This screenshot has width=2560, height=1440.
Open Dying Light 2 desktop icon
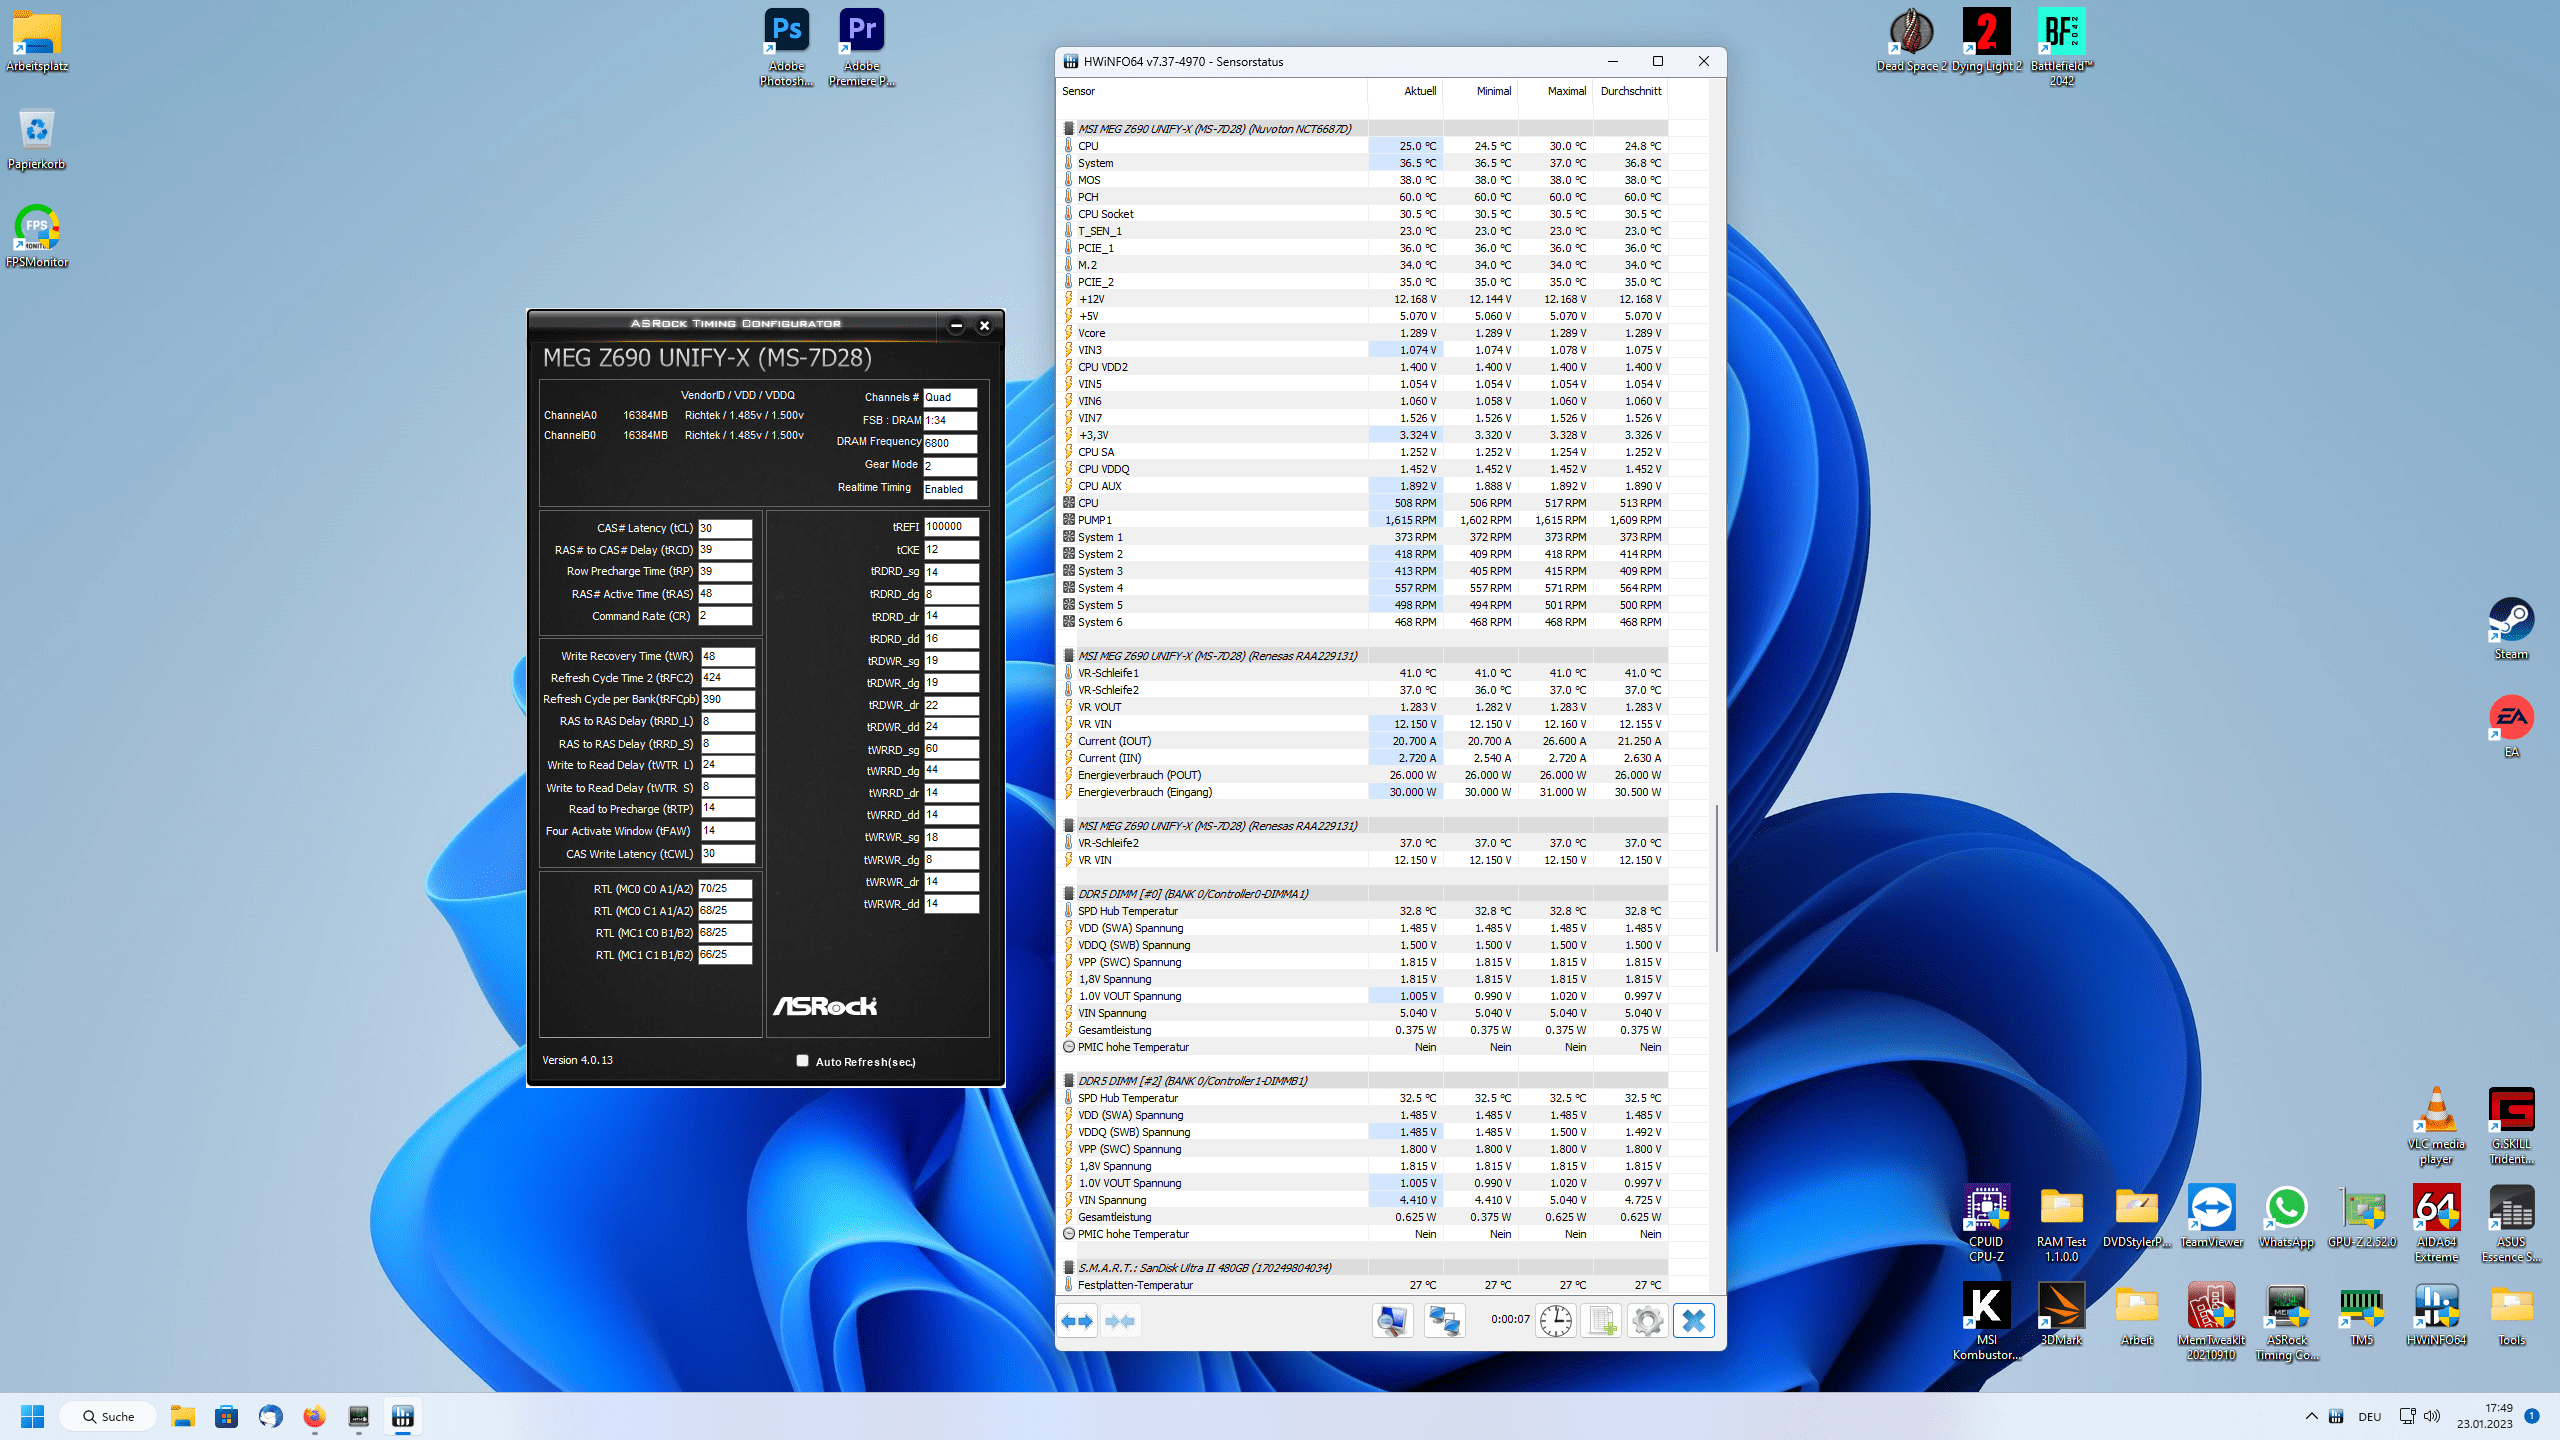1987,40
